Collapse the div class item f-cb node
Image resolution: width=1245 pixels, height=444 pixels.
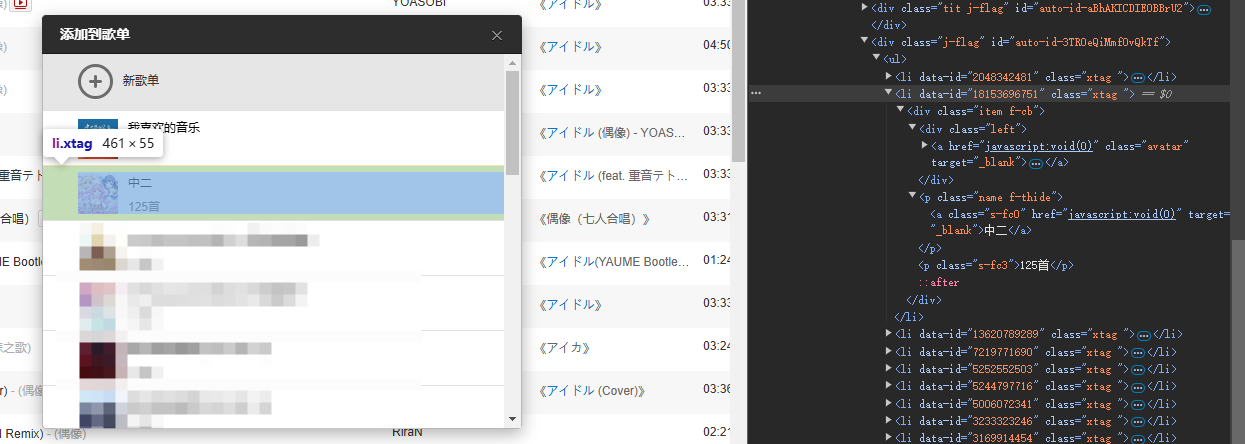point(901,110)
